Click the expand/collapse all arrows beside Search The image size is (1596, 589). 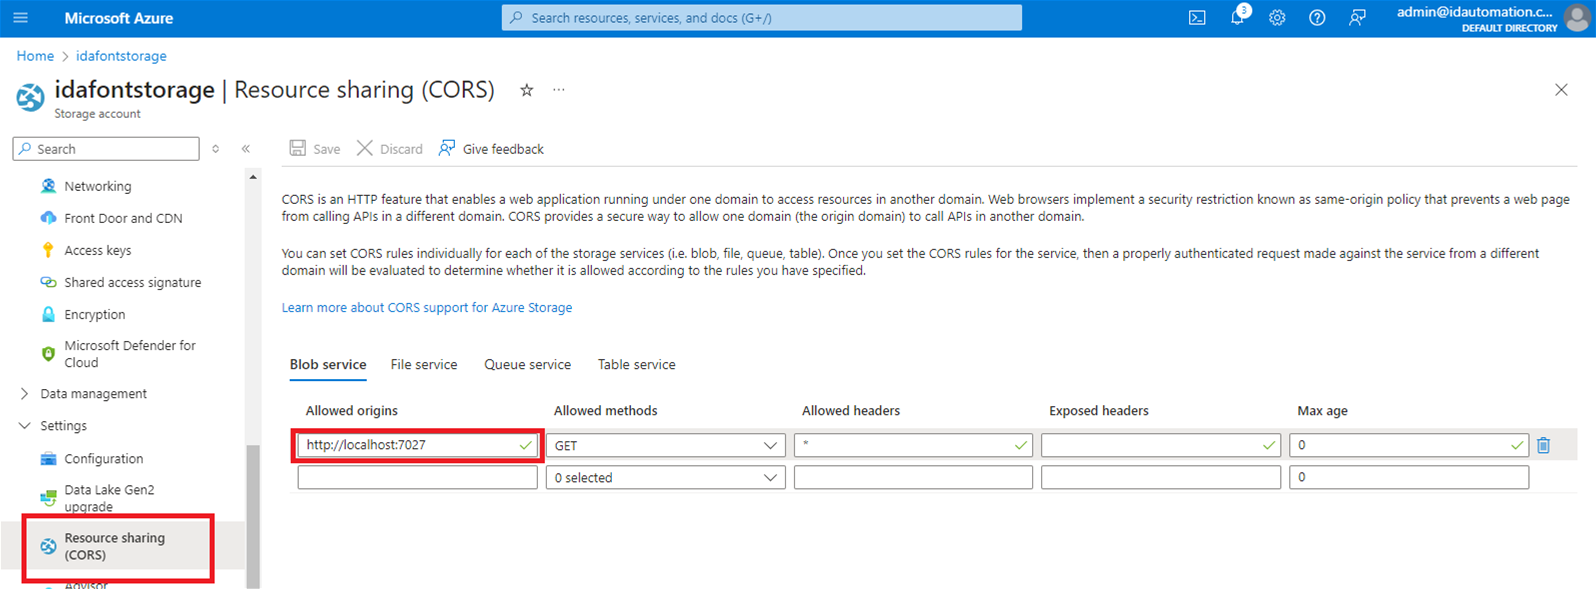click(x=215, y=149)
